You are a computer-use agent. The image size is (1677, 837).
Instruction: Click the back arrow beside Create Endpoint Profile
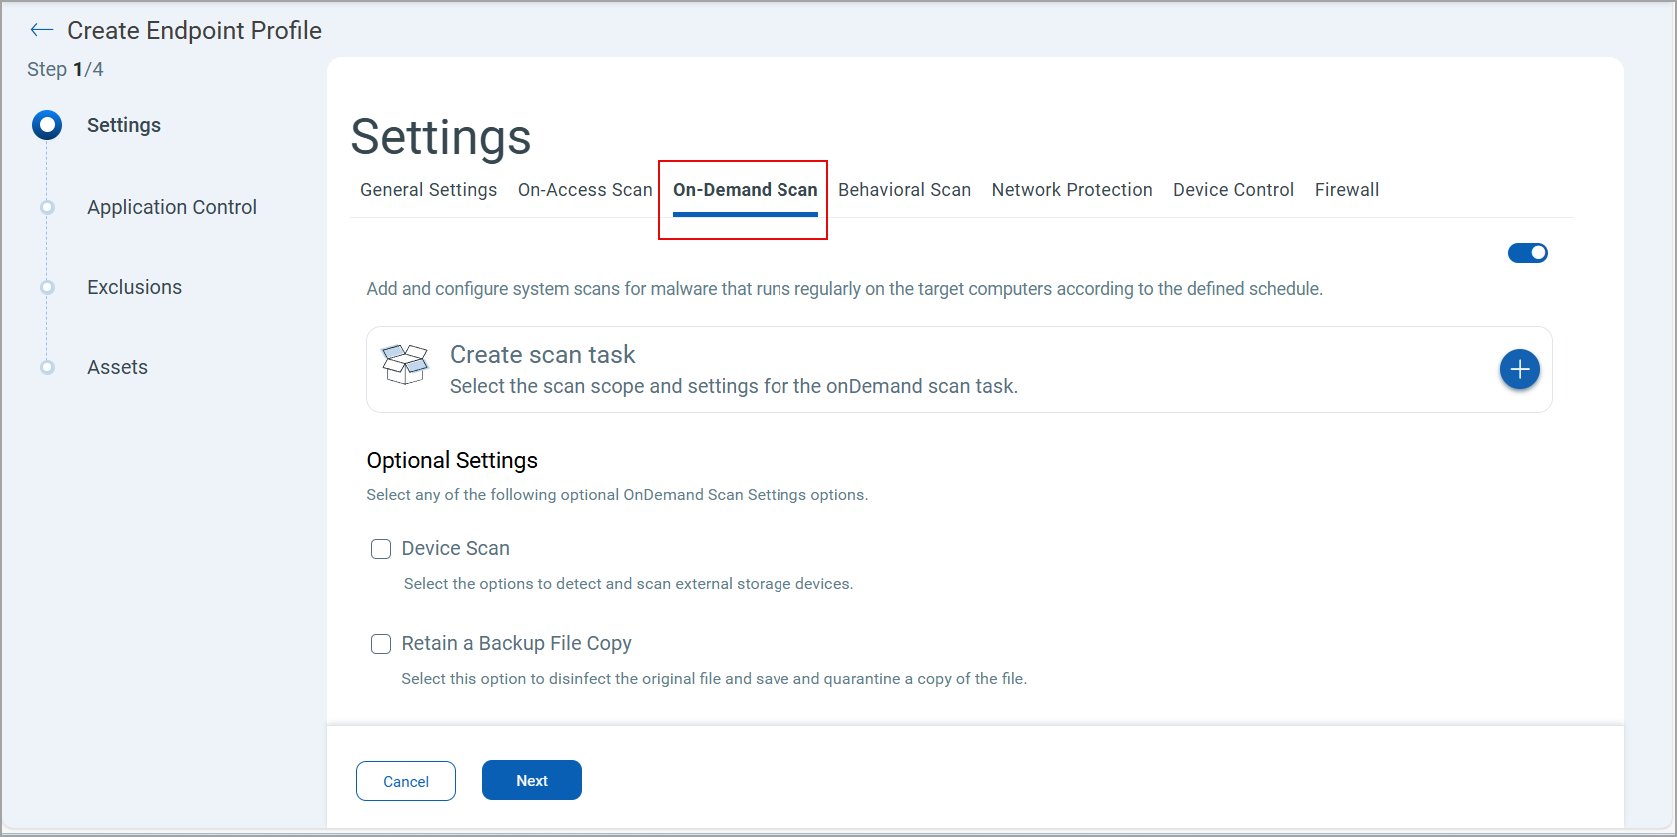coord(41,30)
